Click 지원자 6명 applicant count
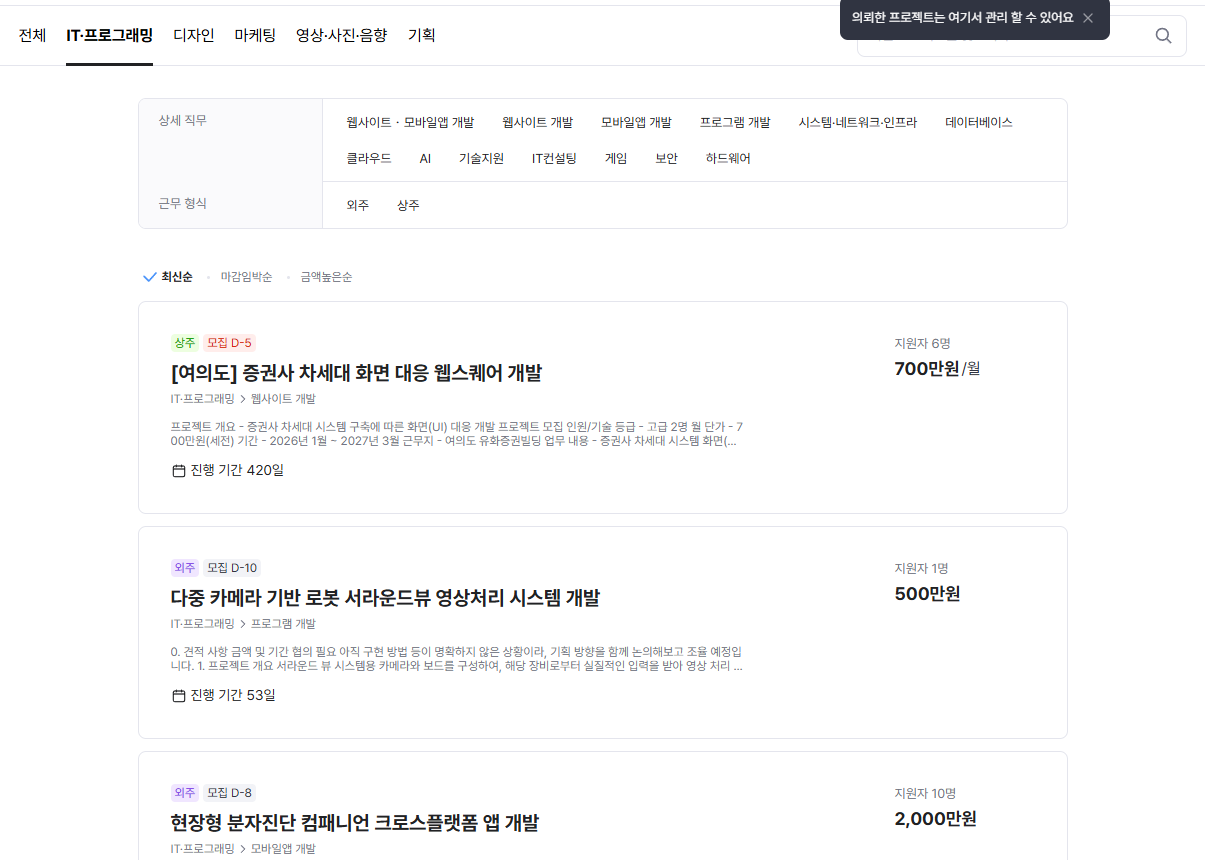 (x=922, y=343)
